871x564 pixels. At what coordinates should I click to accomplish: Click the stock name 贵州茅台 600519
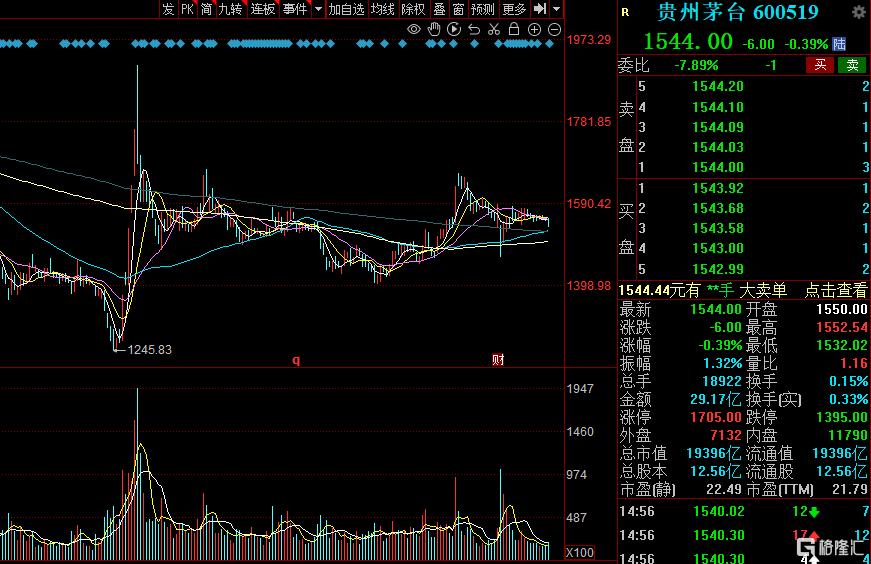(x=737, y=12)
